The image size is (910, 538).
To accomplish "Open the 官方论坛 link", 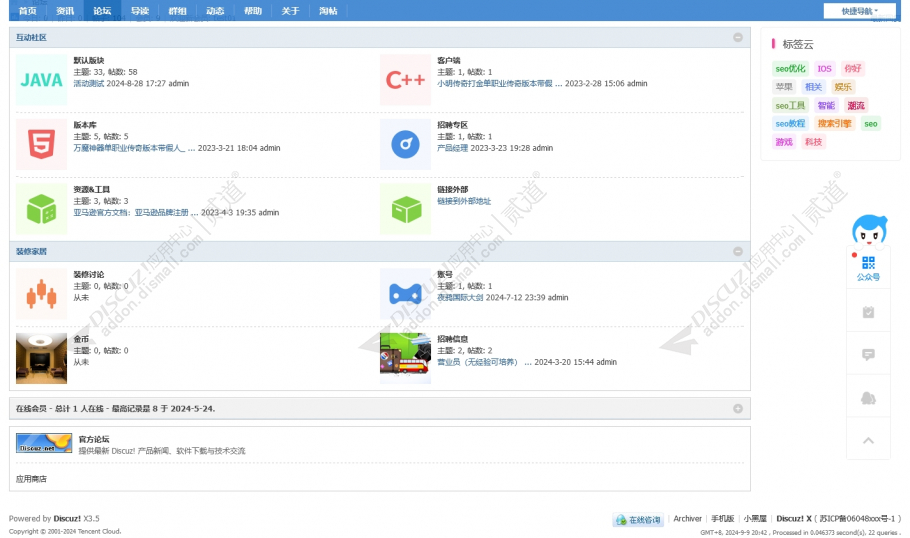I will coord(94,439).
